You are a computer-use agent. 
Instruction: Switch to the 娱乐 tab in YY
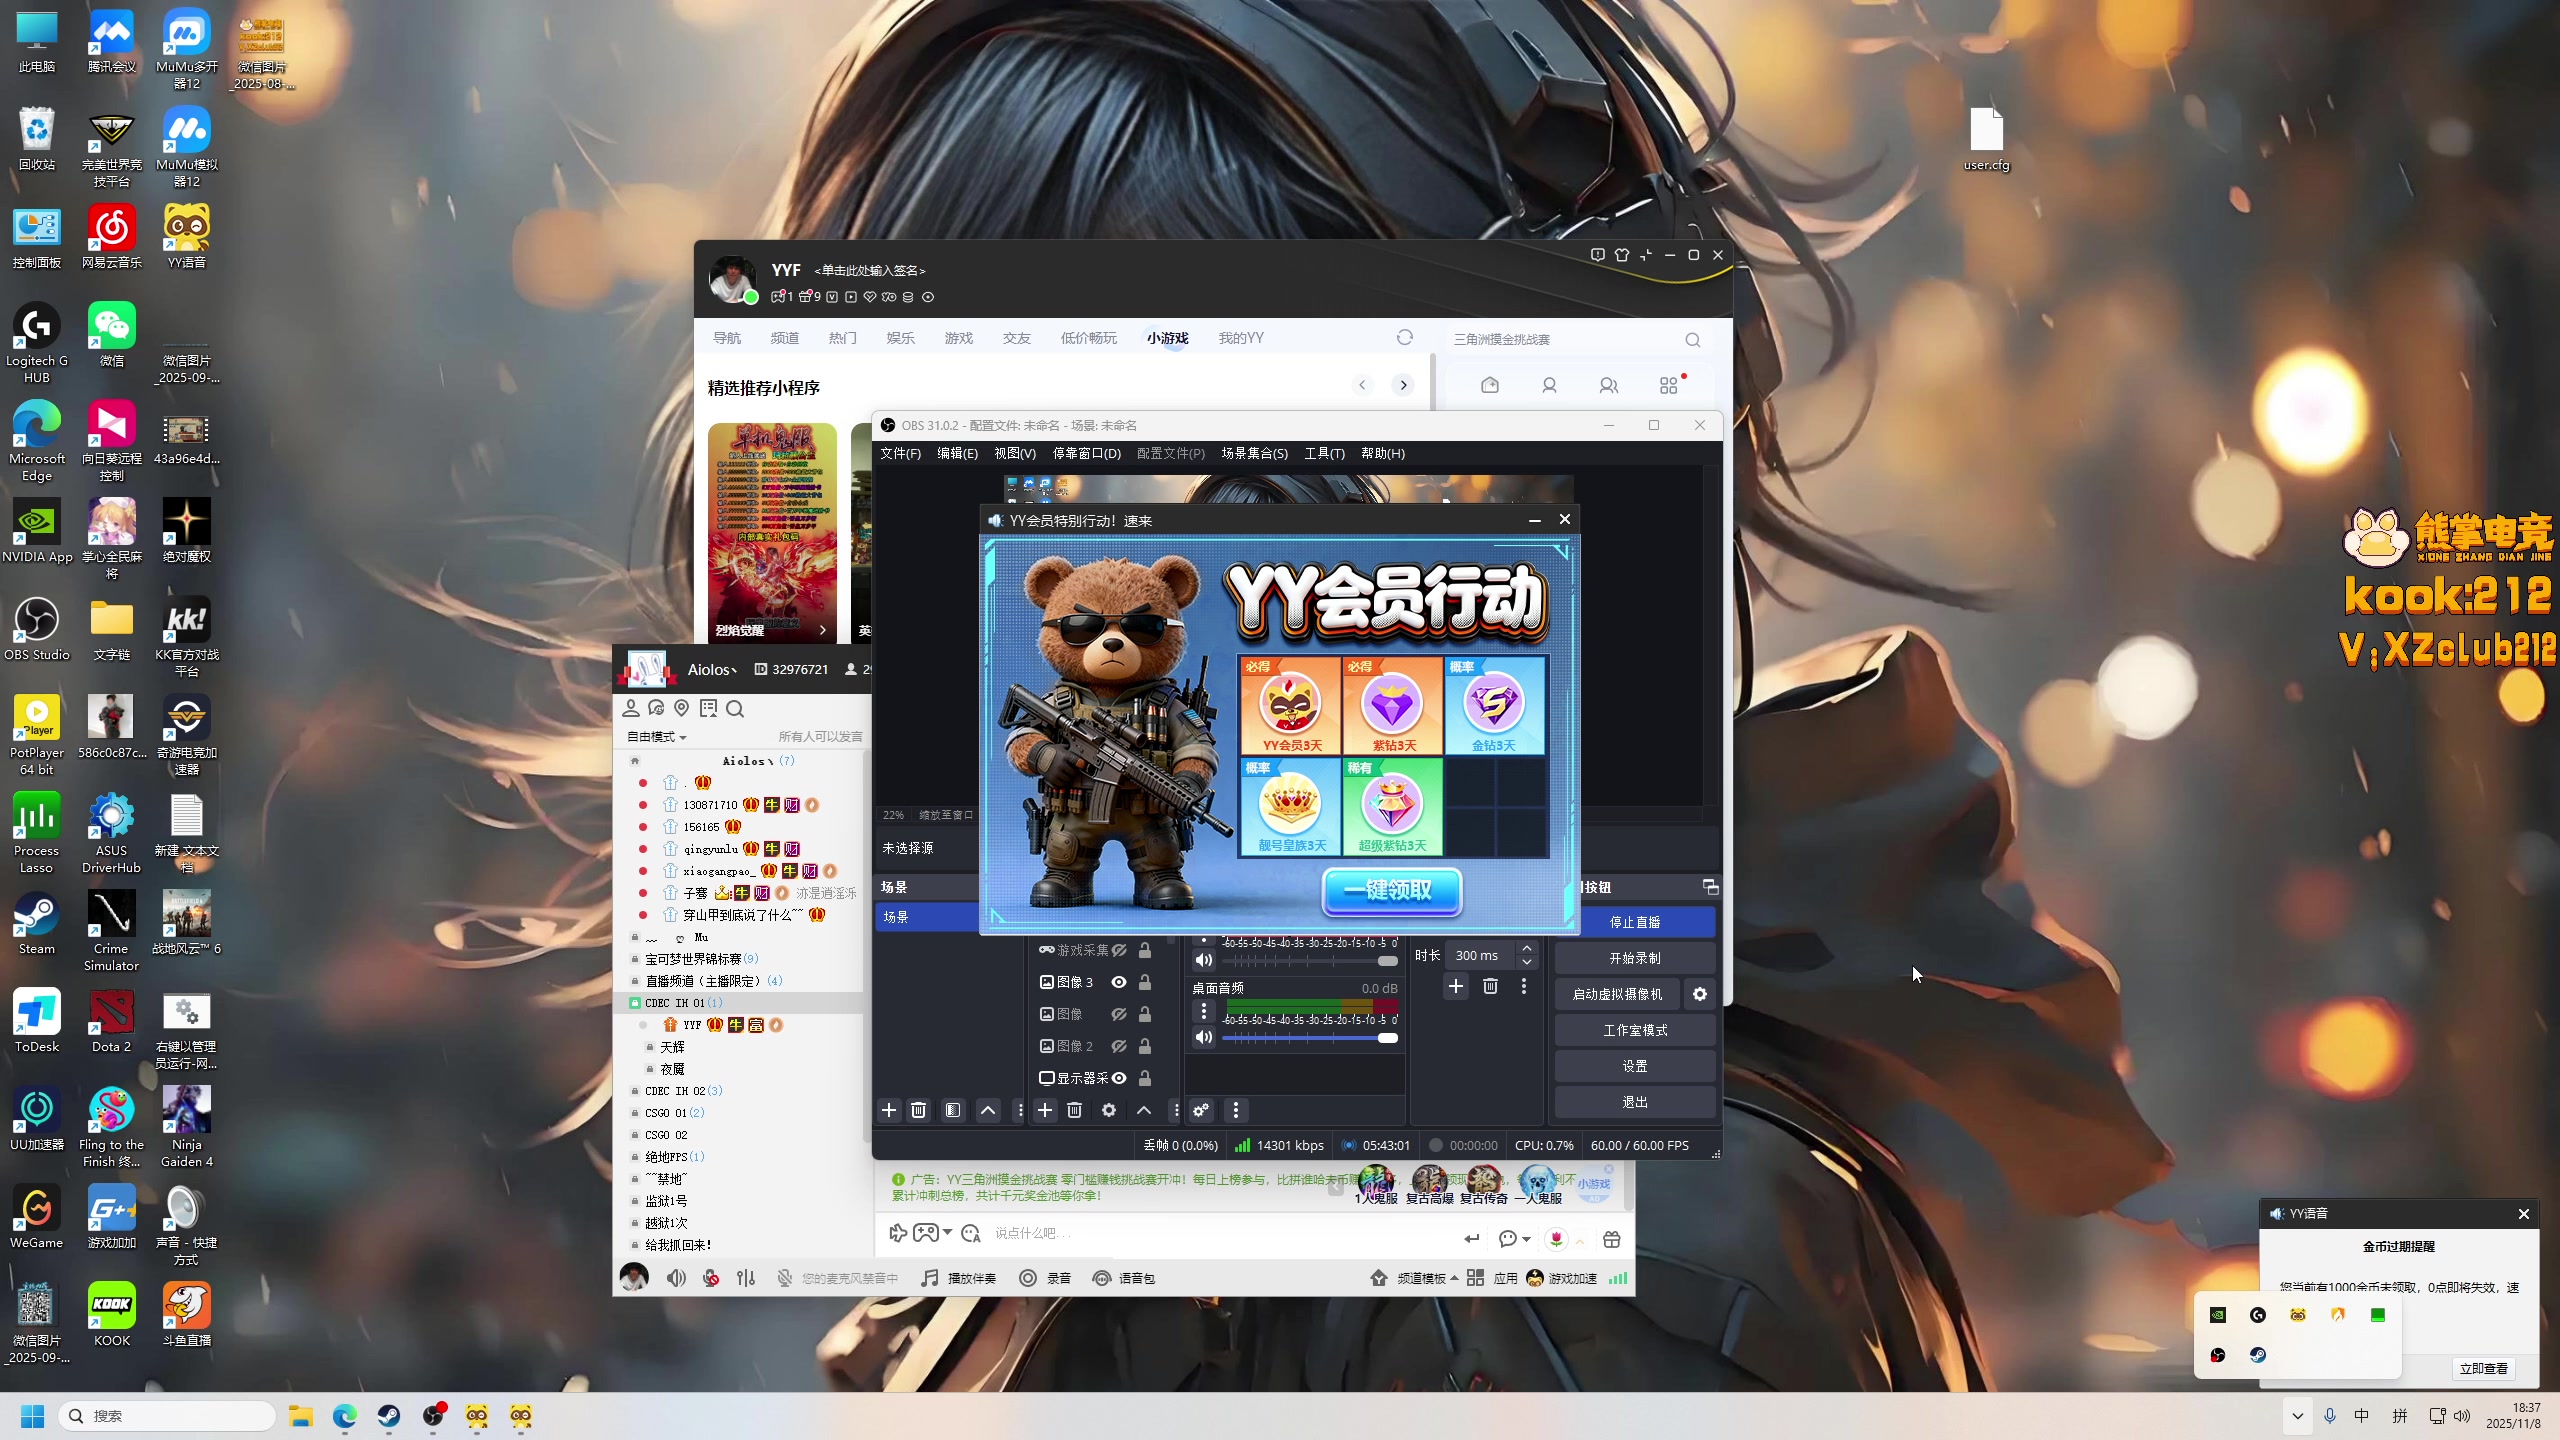click(900, 338)
